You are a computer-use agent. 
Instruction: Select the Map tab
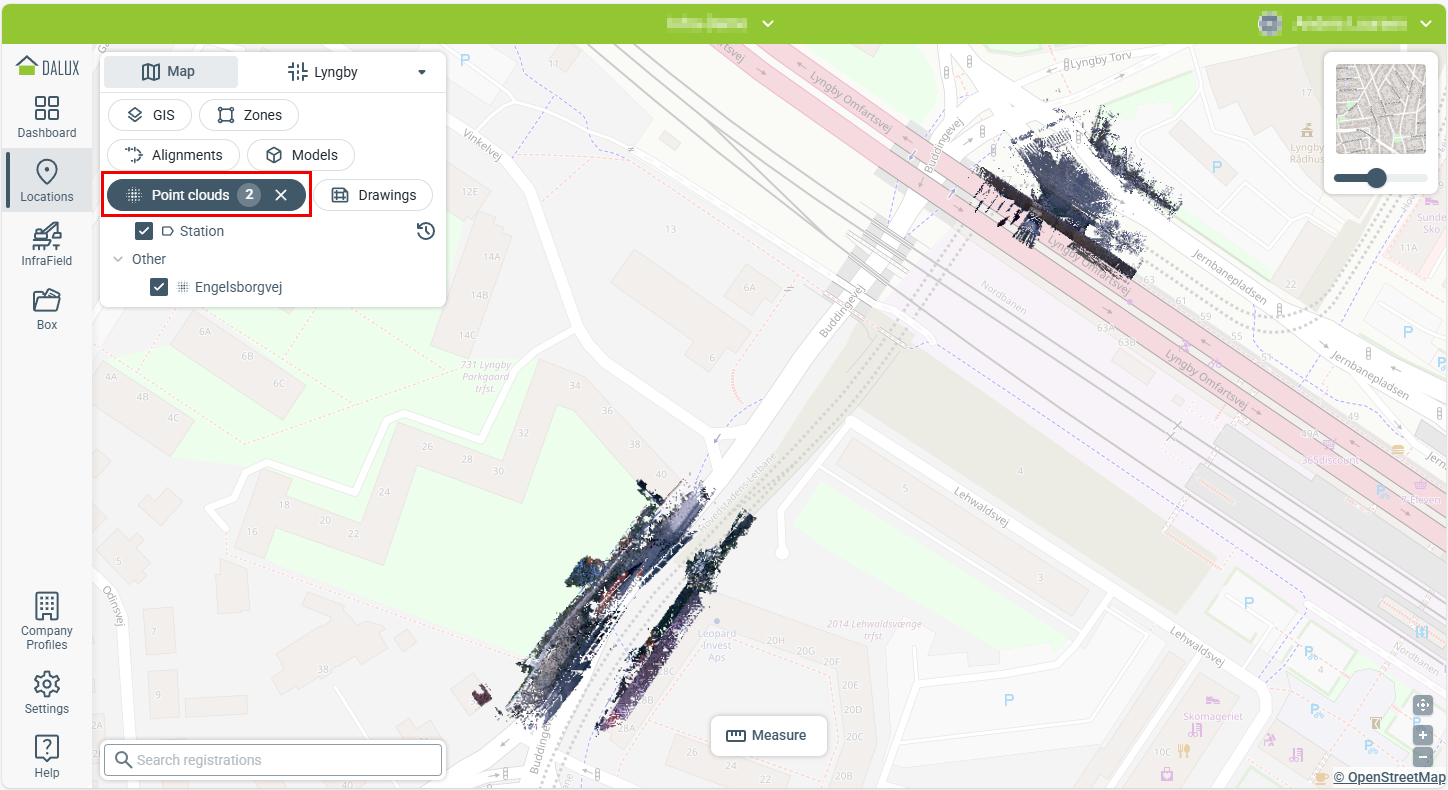(x=171, y=72)
